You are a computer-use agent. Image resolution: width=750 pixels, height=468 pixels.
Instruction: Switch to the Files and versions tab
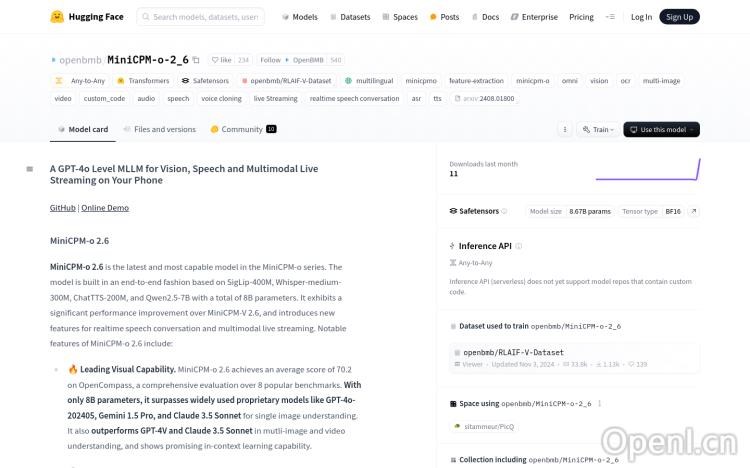tap(159, 129)
